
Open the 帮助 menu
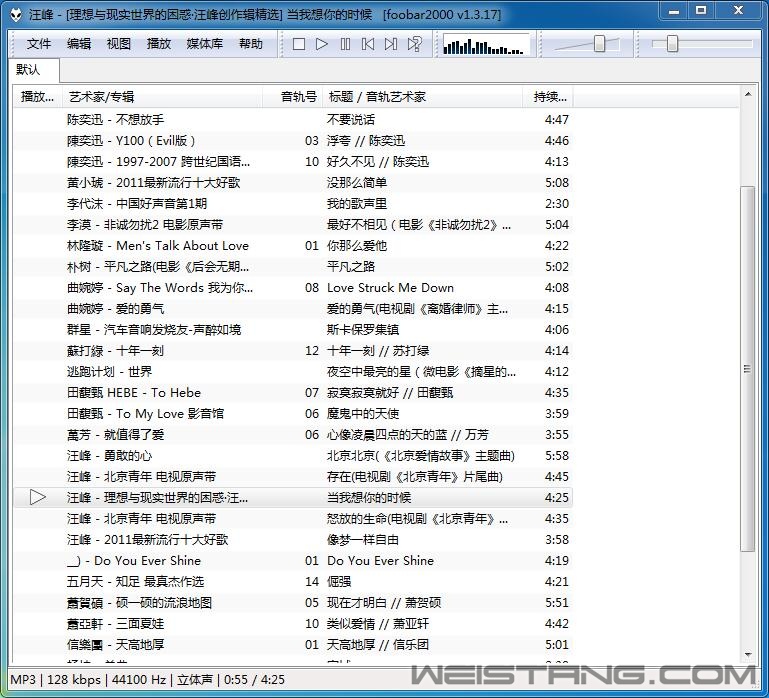pos(251,44)
